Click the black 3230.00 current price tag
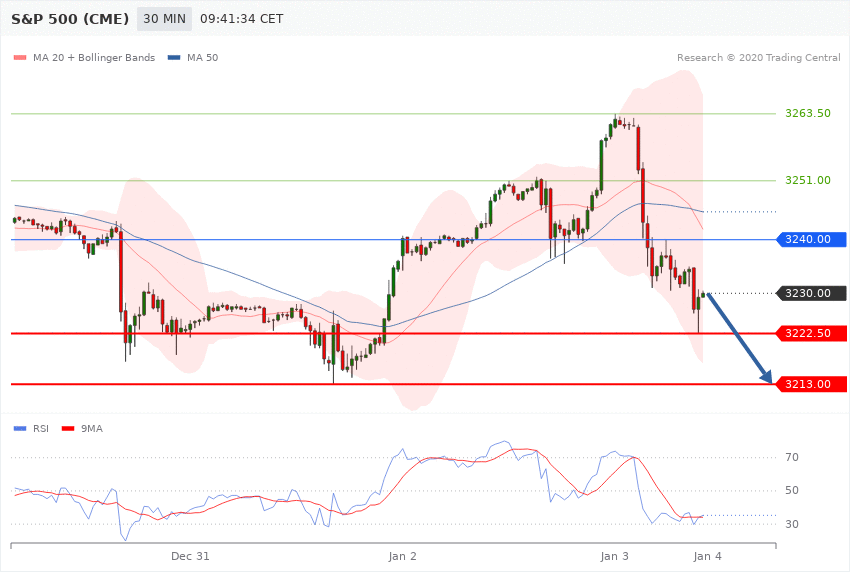 click(812, 293)
